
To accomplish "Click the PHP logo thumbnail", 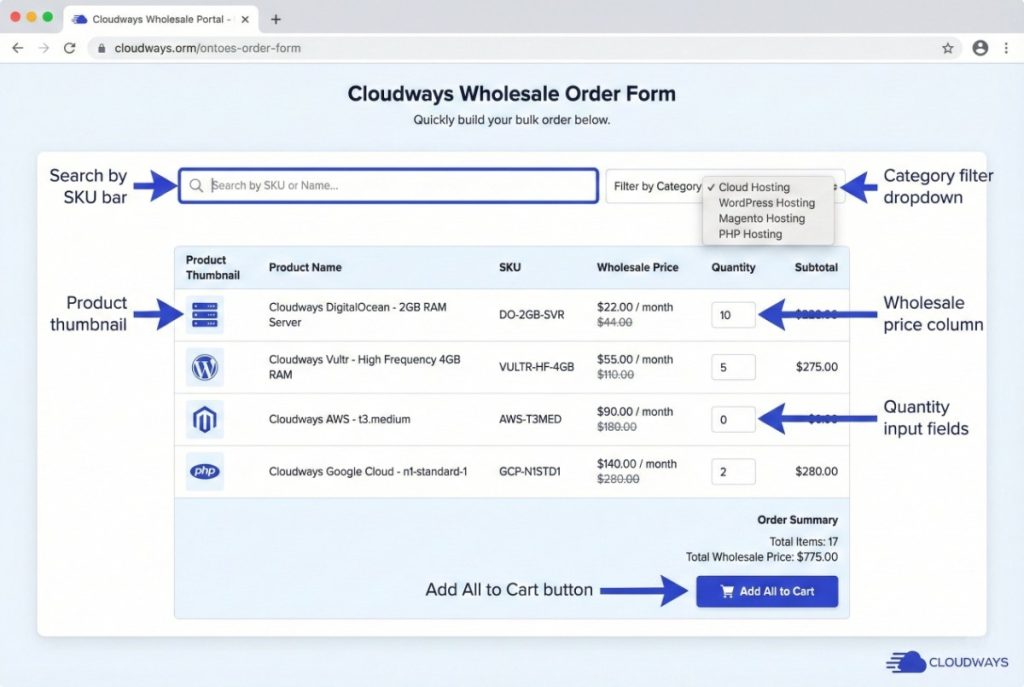I will click(x=204, y=471).
